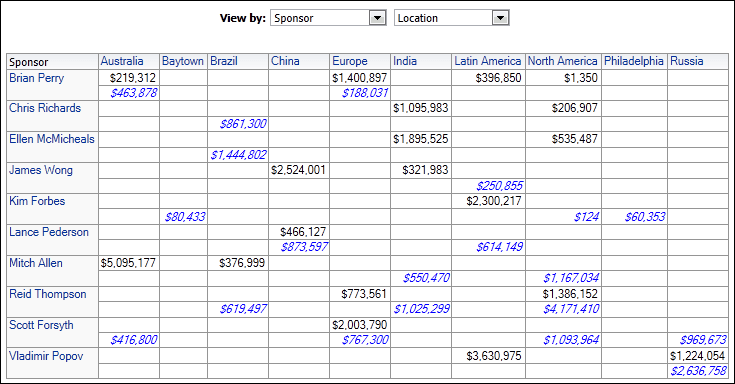Viewport: 735px width, 384px height.
Task: Click the italic $4,171,410 value
Action: click(x=571, y=309)
